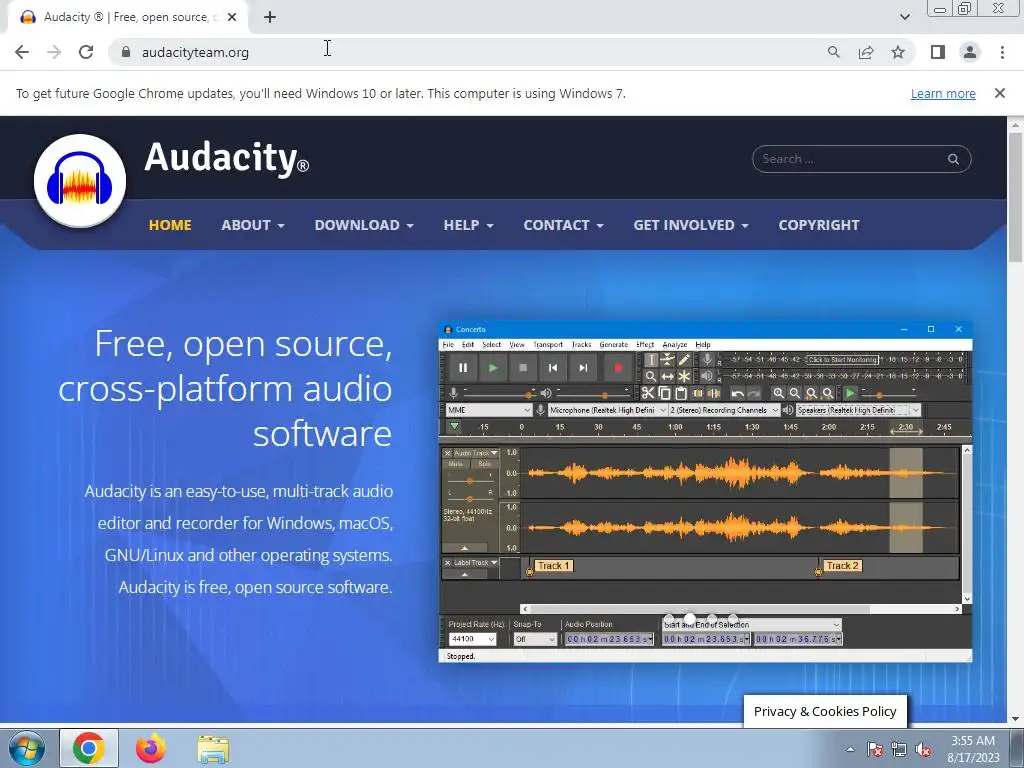
Task: Open Chrome's tab search chevron
Action: pyautogui.click(x=904, y=17)
